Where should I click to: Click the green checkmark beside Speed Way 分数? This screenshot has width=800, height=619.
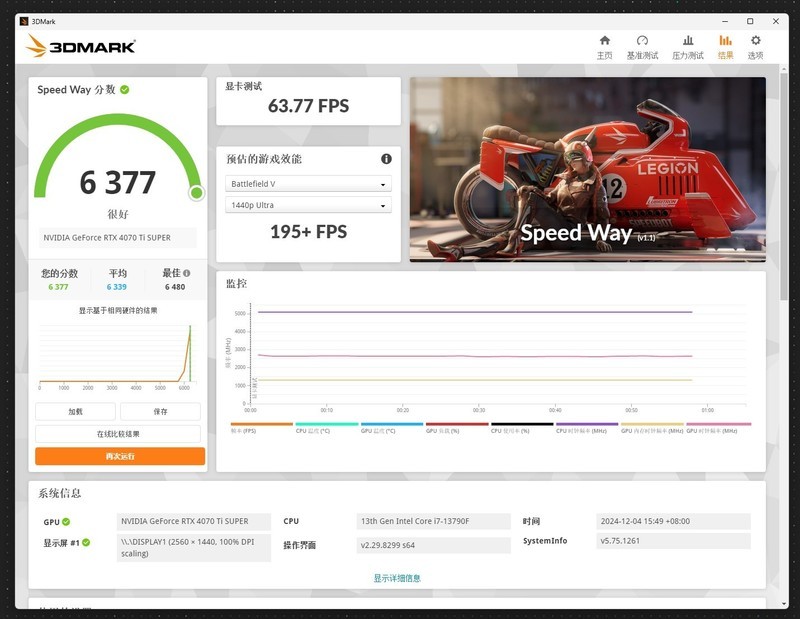coord(124,90)
